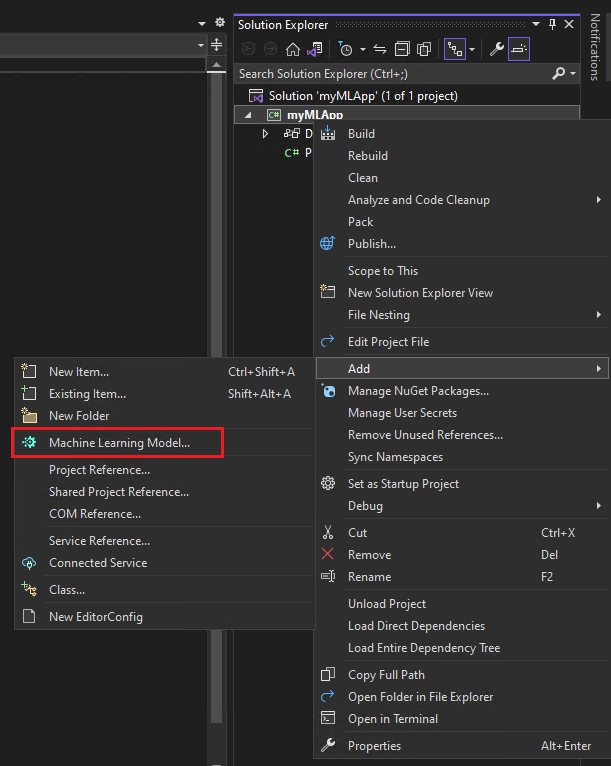Open Solution Explorer window position dropdown
Image resolution: width=611 pixels, height=766 pixels.
pos(536,24)
